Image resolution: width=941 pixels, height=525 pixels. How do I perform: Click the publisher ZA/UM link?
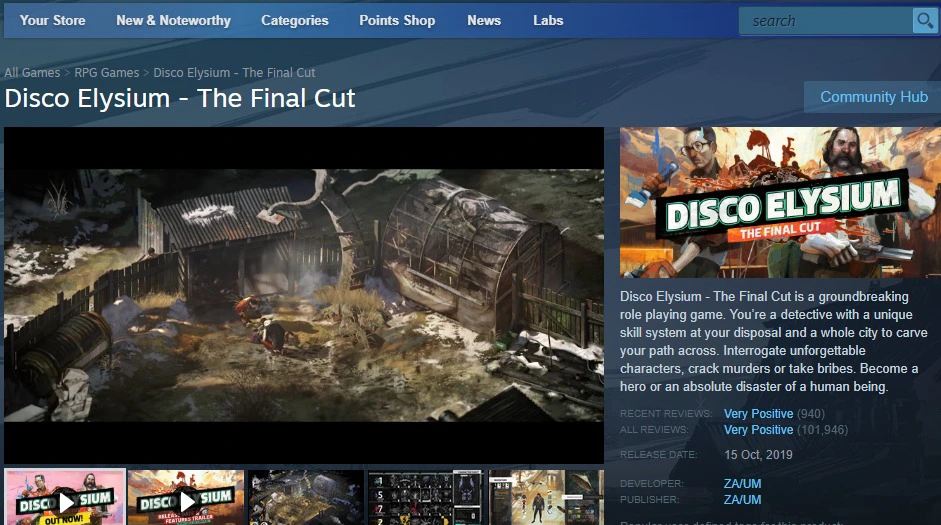click(742, 500)
